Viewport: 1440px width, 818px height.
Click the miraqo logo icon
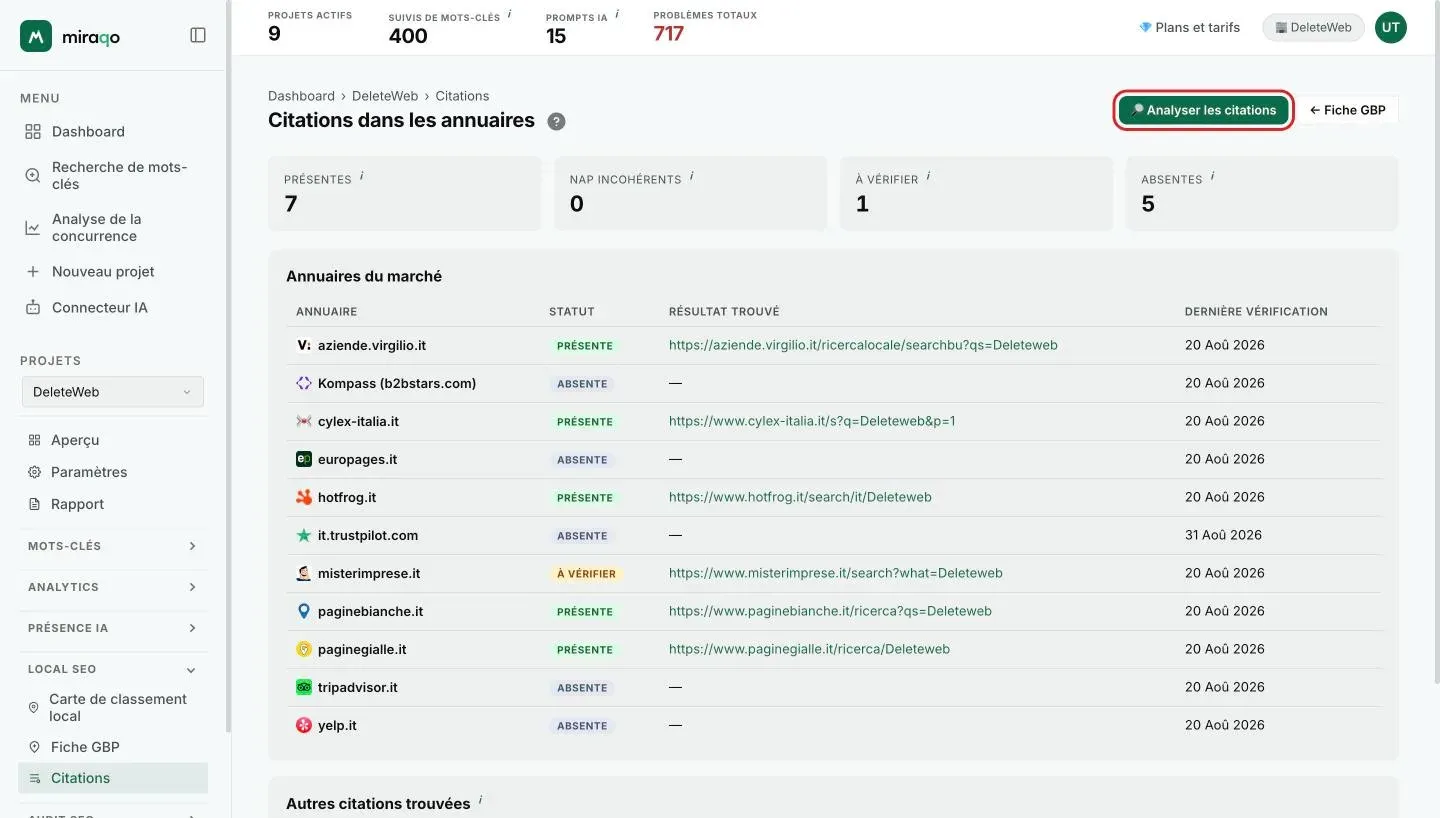36,36
